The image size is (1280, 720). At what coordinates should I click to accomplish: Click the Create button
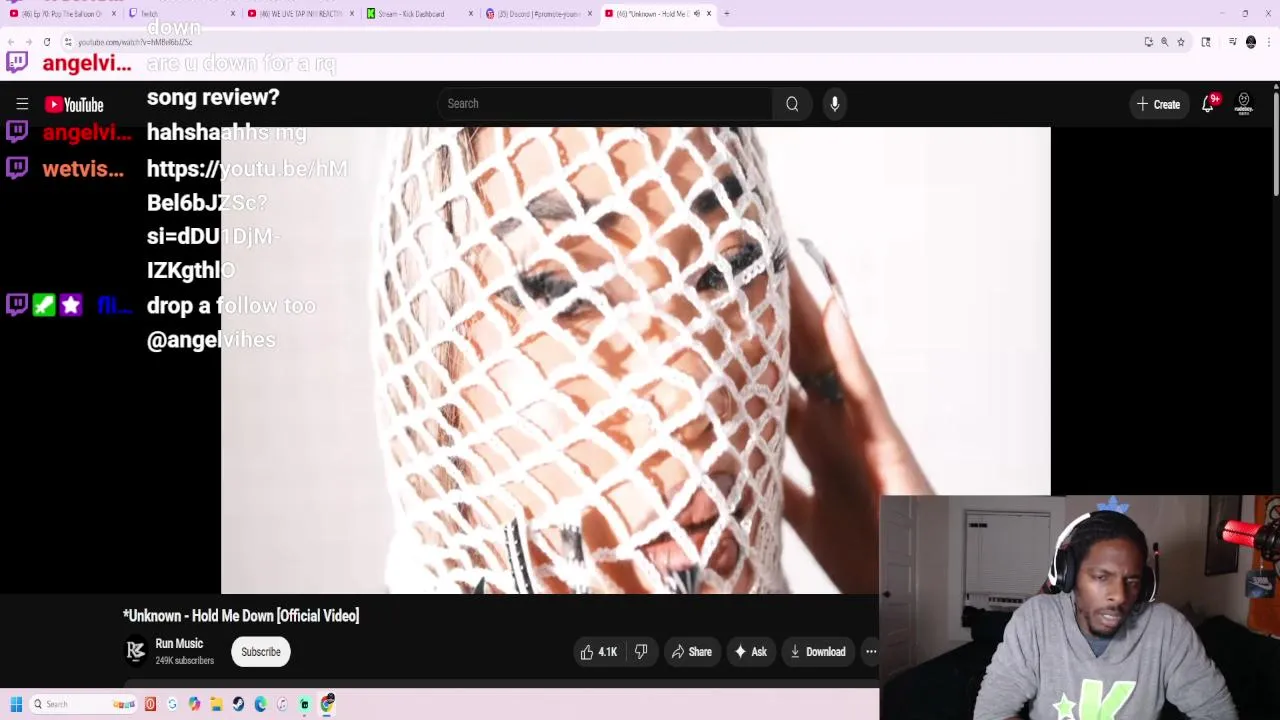point(1158,104)
